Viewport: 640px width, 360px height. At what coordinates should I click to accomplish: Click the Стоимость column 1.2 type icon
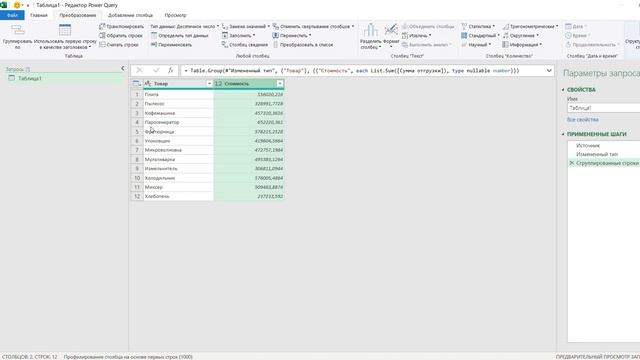pyautogui.click(x=218, y=84)
